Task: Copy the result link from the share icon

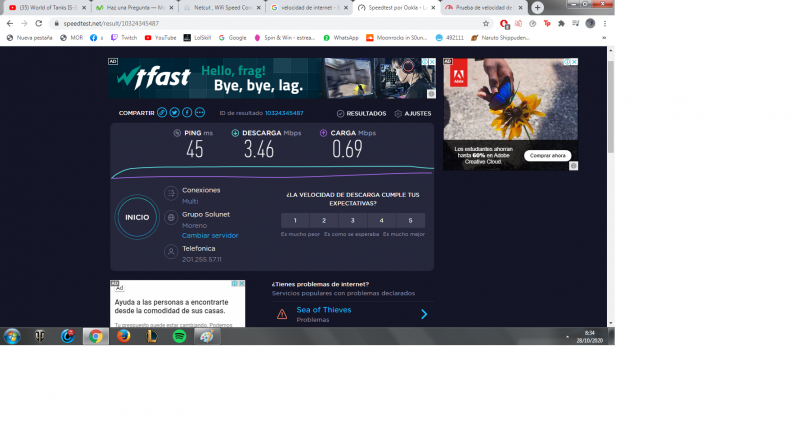Action: (x=162, y=113)
